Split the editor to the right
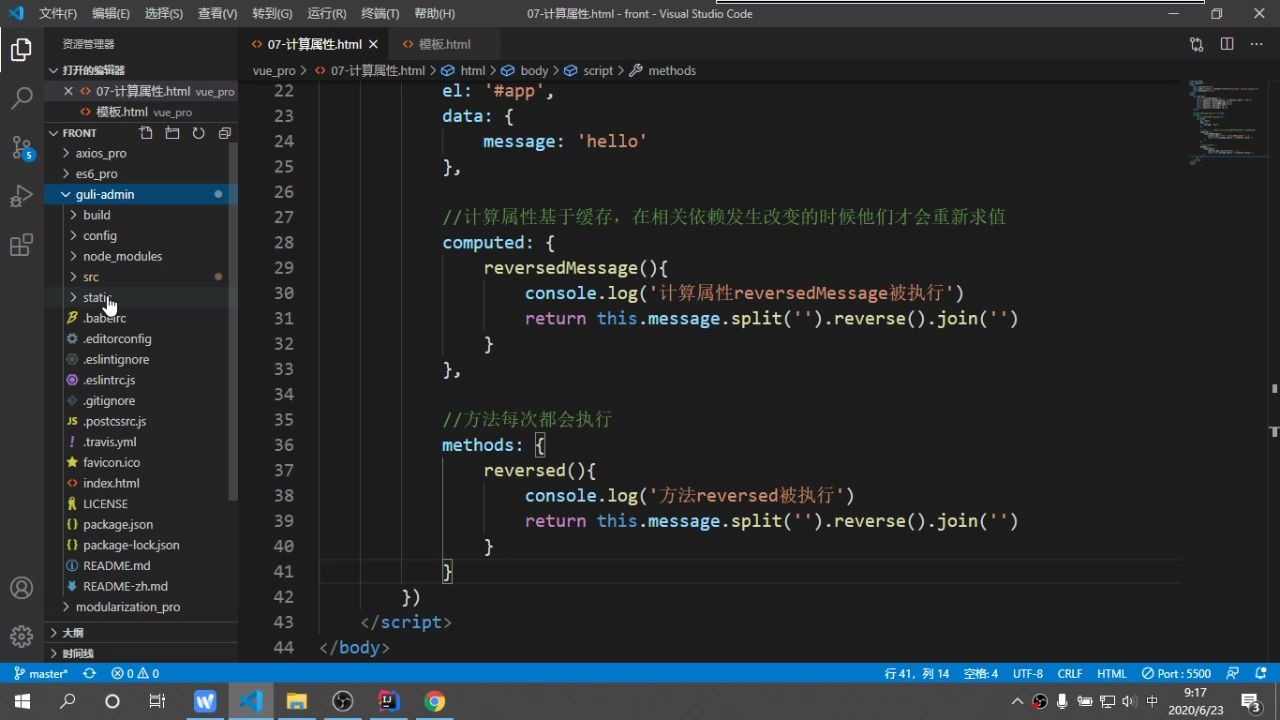The image size is (1280, 720). pos(1227,44)
